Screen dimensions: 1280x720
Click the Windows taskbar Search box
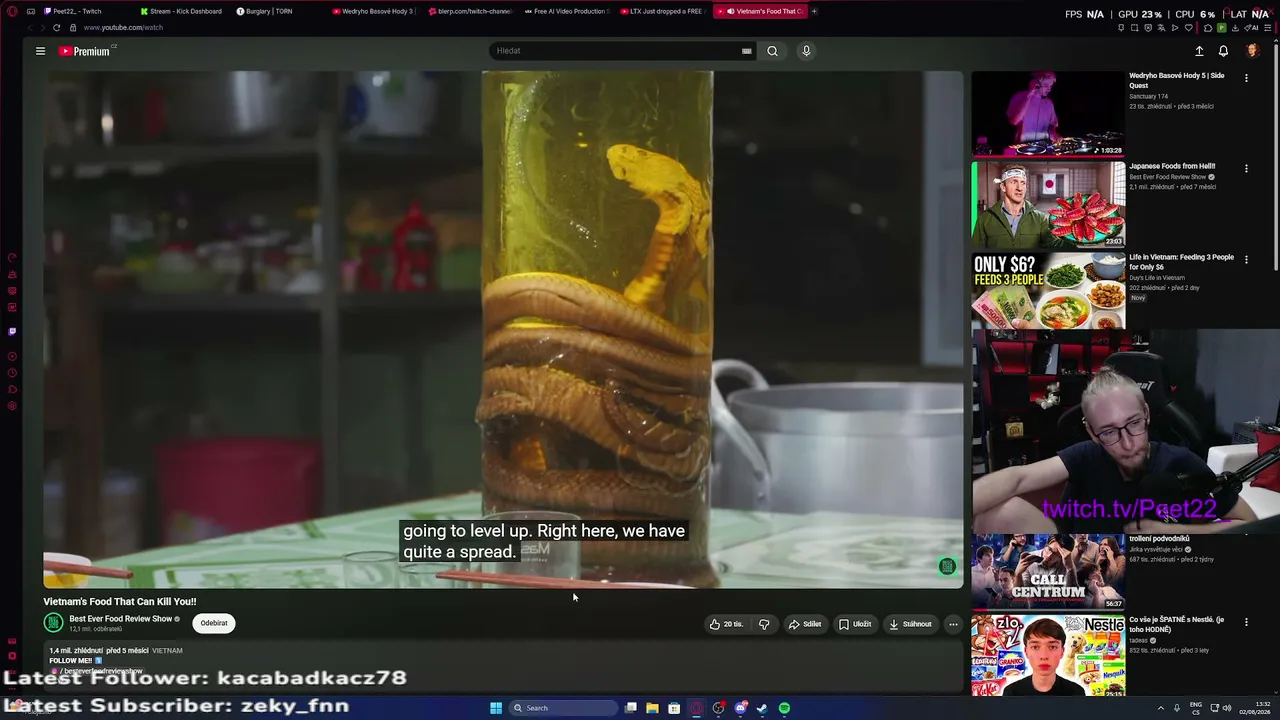[563, 708]
